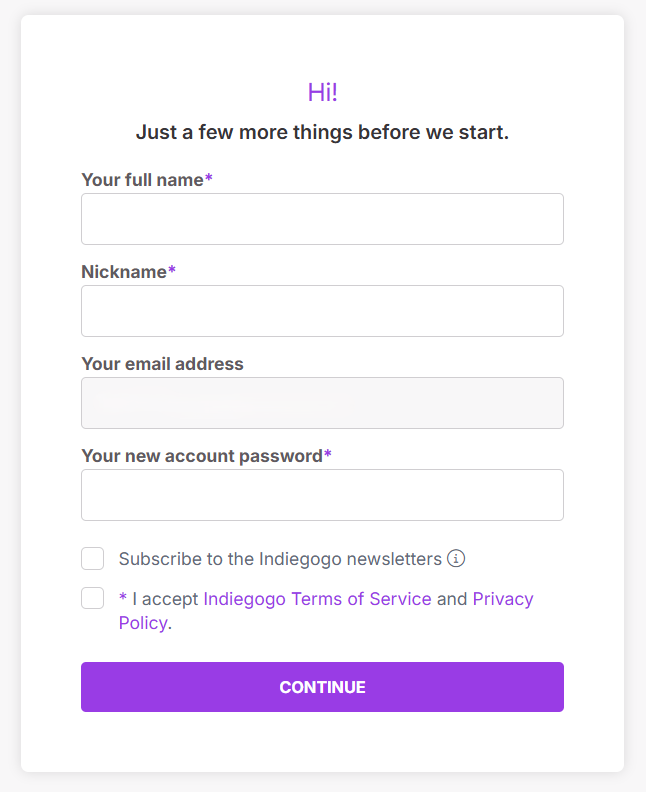Image resolution: width=646 pixels, height=792 pixels.
Task: Open the Privacy Policy link
Action: [x=502, y=599]
